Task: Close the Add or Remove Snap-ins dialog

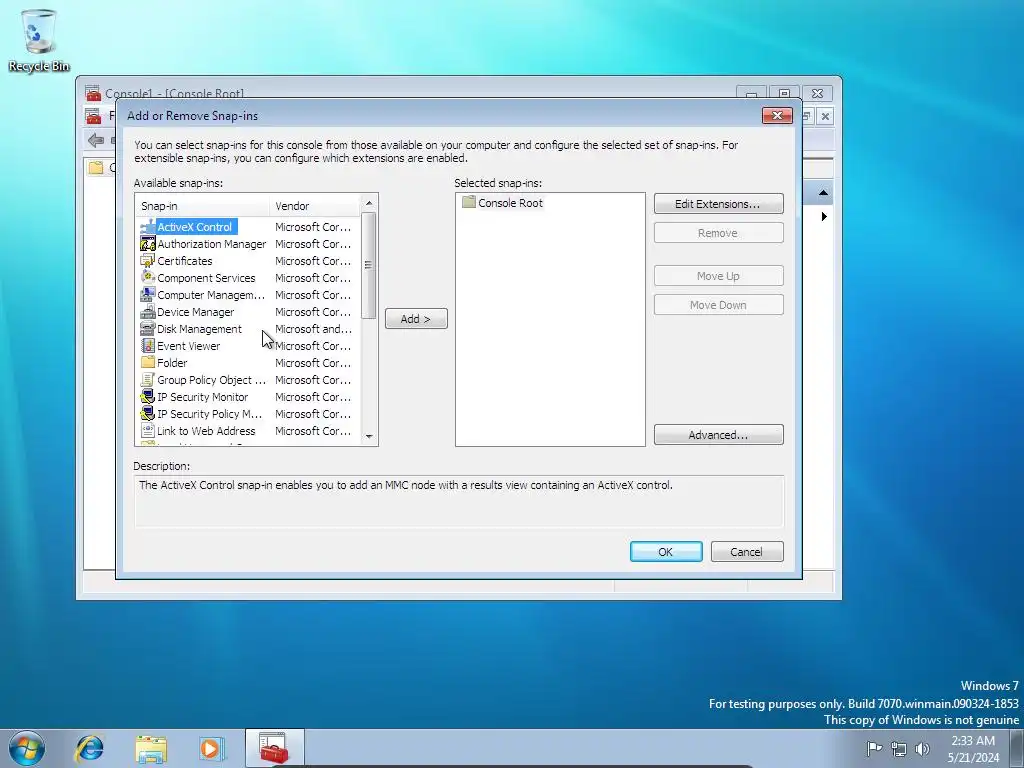Action: [777, 116]
